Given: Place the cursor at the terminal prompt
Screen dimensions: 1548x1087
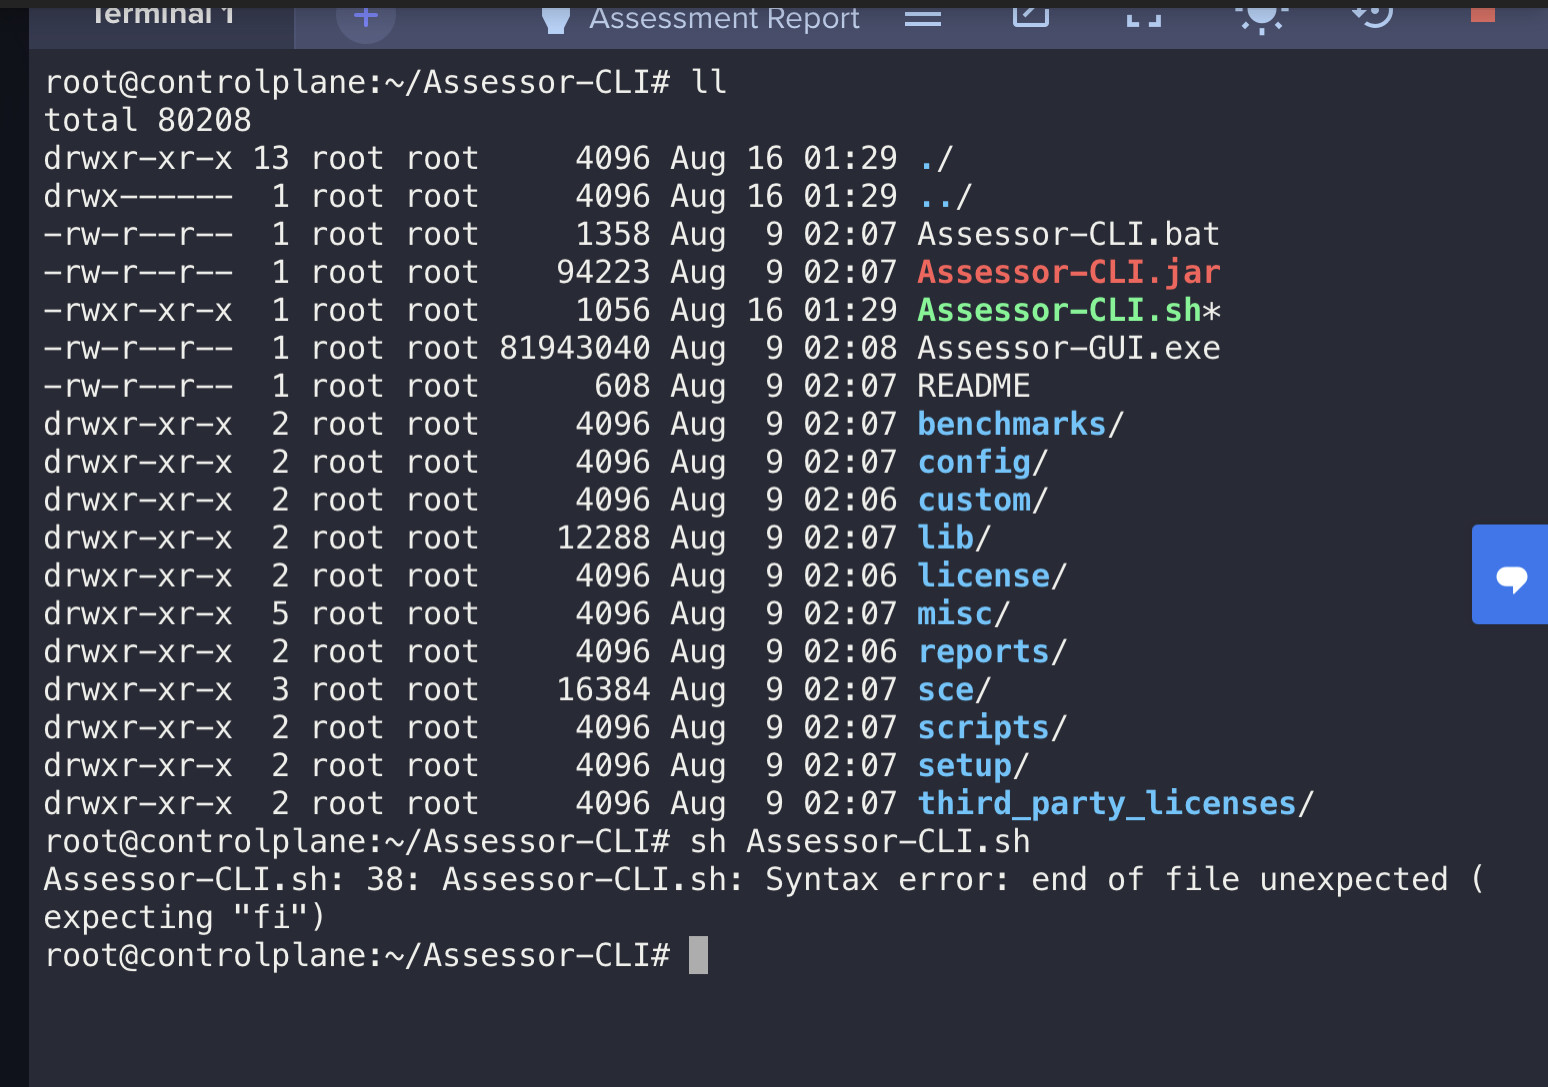Looking at the screenshot, I should click(x=698, y=954).
